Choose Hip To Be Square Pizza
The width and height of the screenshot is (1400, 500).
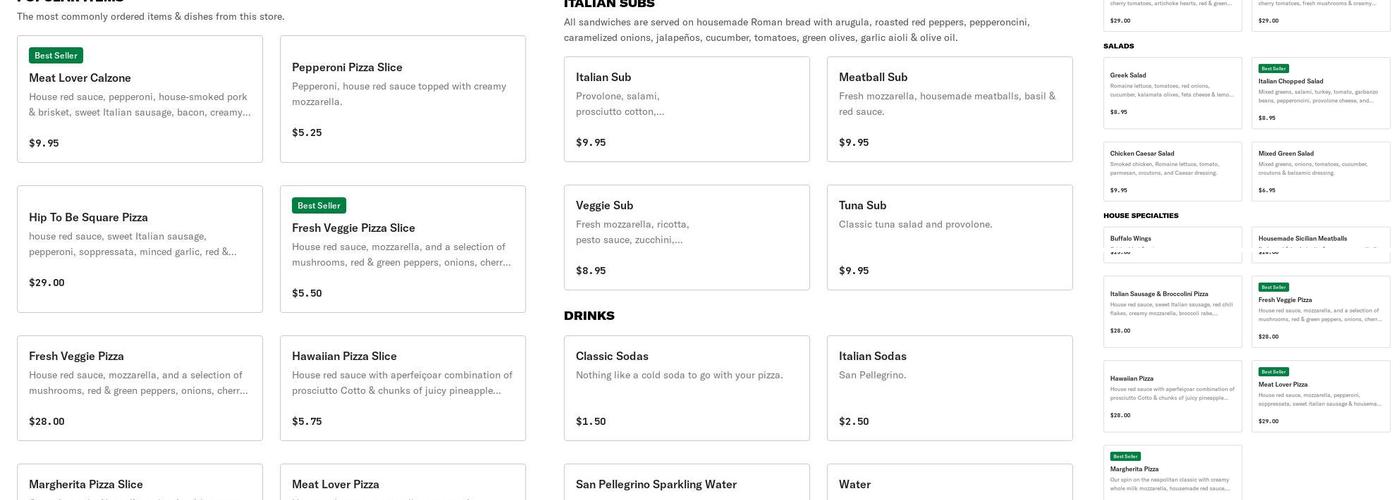140,249
